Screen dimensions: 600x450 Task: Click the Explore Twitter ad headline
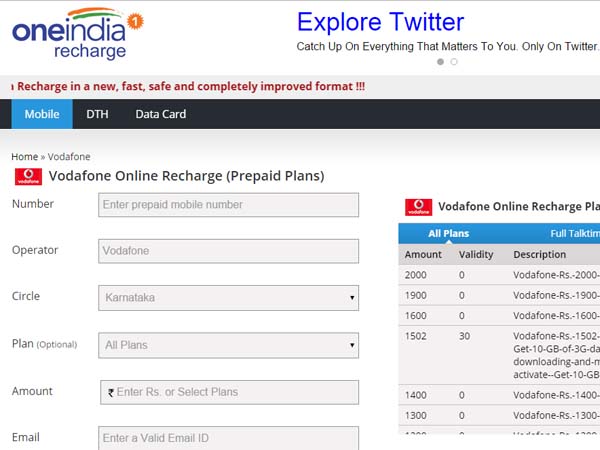pos(380,22)
